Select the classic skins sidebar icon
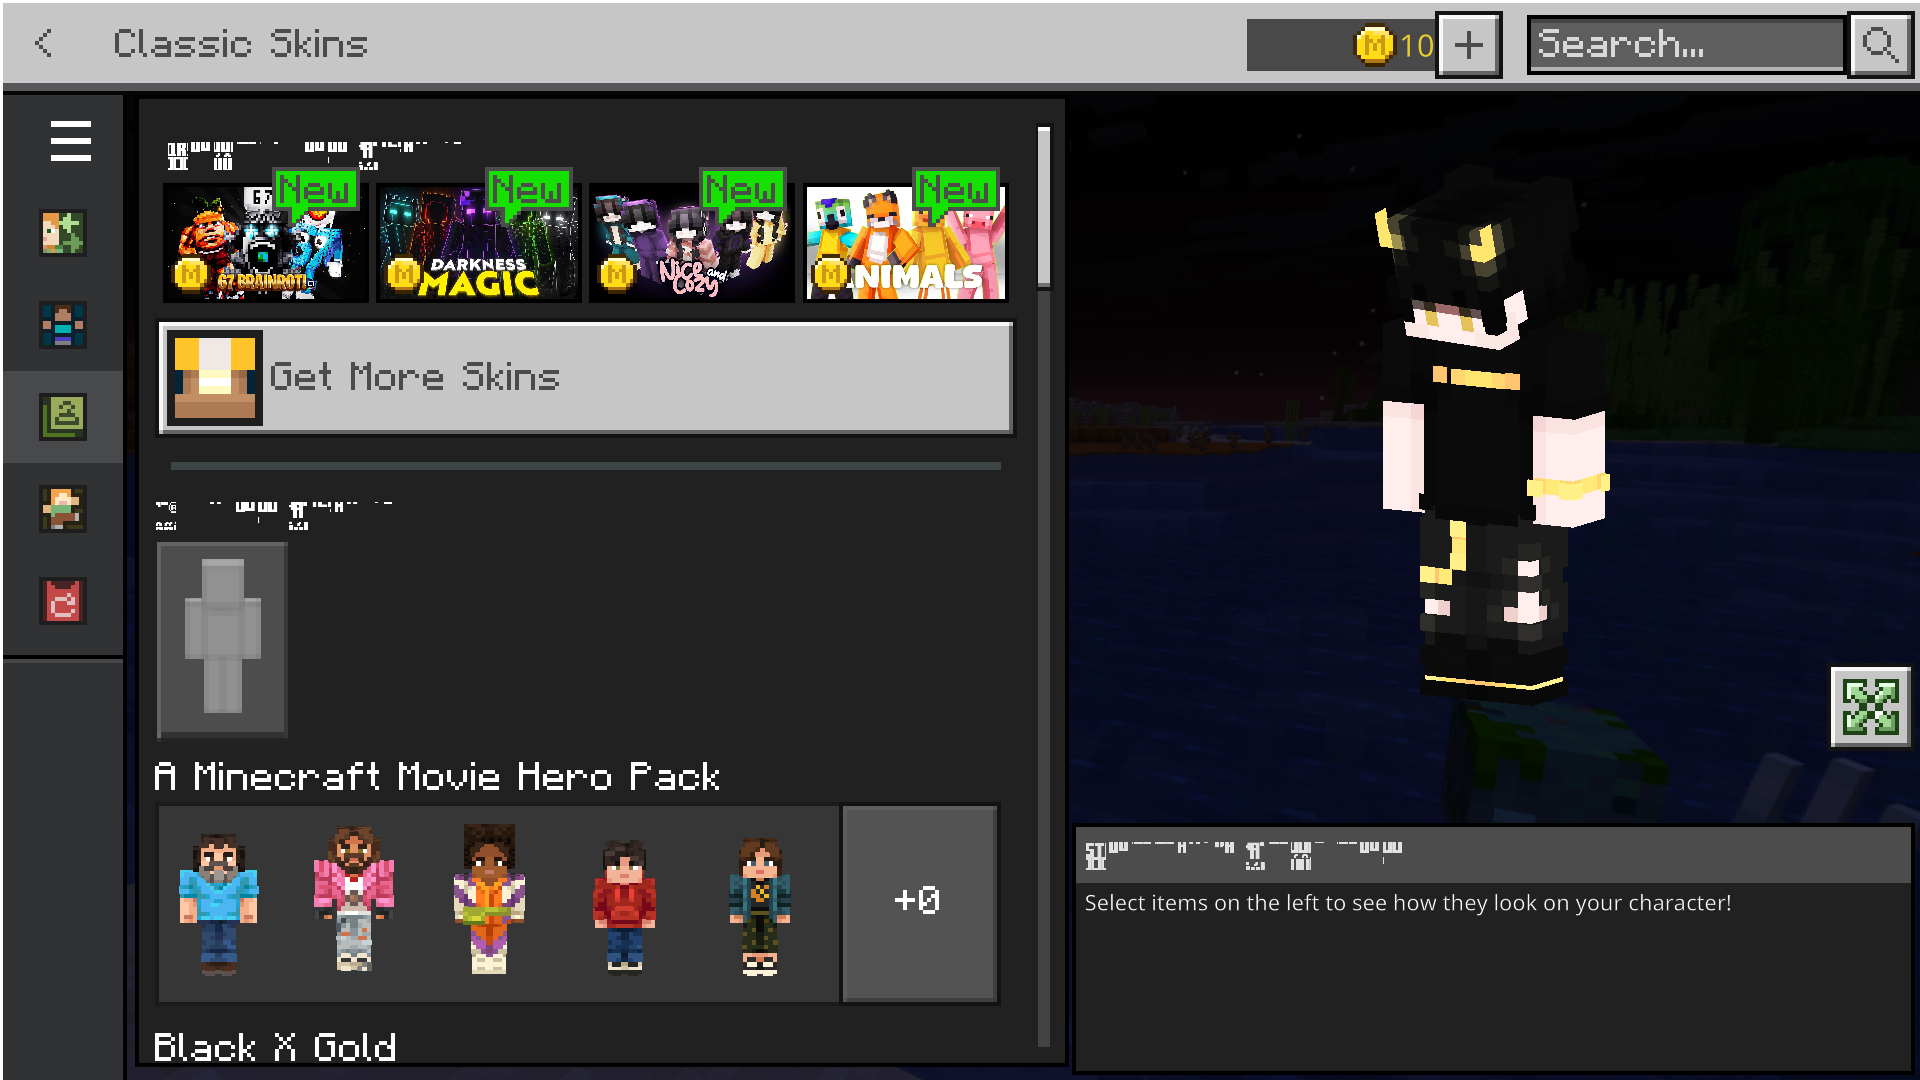 63,417
